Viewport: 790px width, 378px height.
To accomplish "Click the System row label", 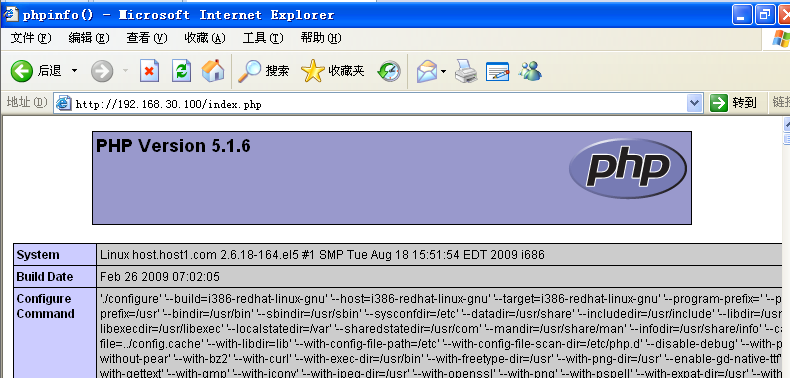I will tap(55, 255).
